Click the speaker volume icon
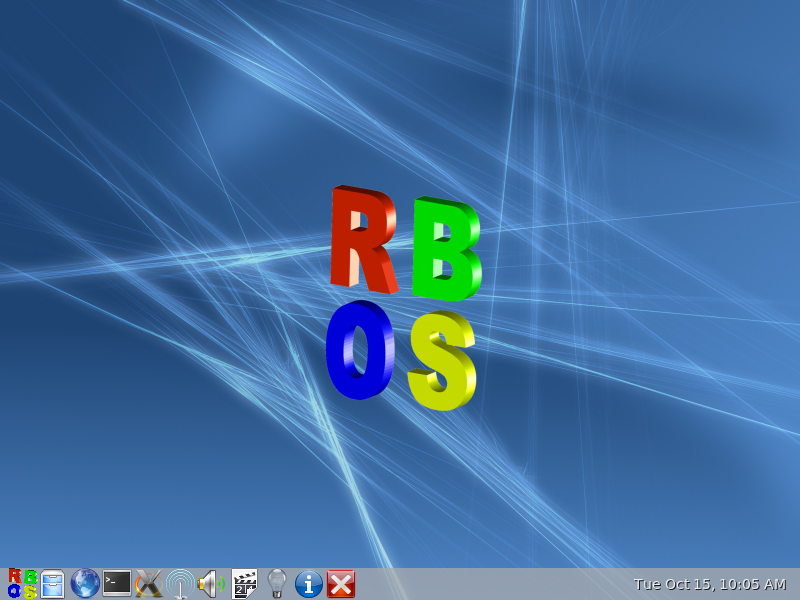Viewport: 800px width, 600px height. 211,584
